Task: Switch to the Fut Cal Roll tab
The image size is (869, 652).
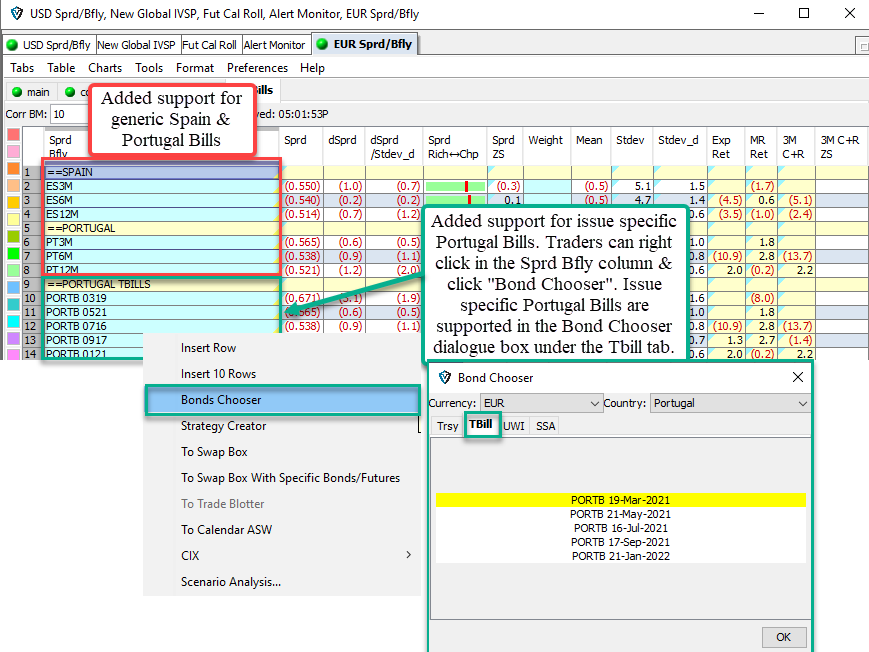Action: click(x=209, y=45)
